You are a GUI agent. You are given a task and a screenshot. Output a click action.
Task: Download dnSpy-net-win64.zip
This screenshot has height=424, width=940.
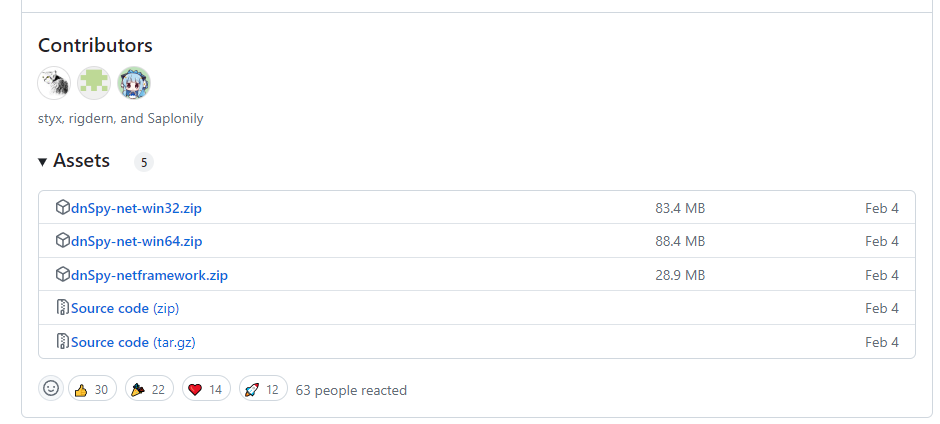point(136,241)
